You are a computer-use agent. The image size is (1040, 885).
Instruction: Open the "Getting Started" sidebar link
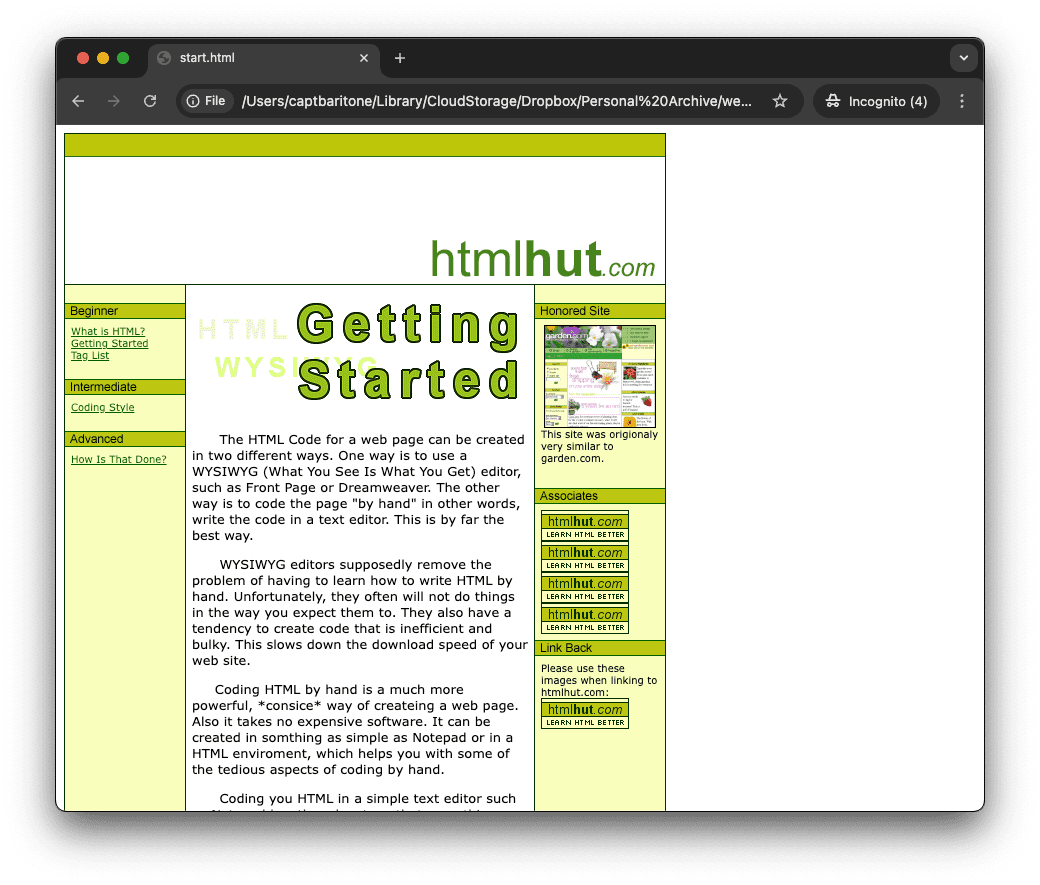click(109, 343)
